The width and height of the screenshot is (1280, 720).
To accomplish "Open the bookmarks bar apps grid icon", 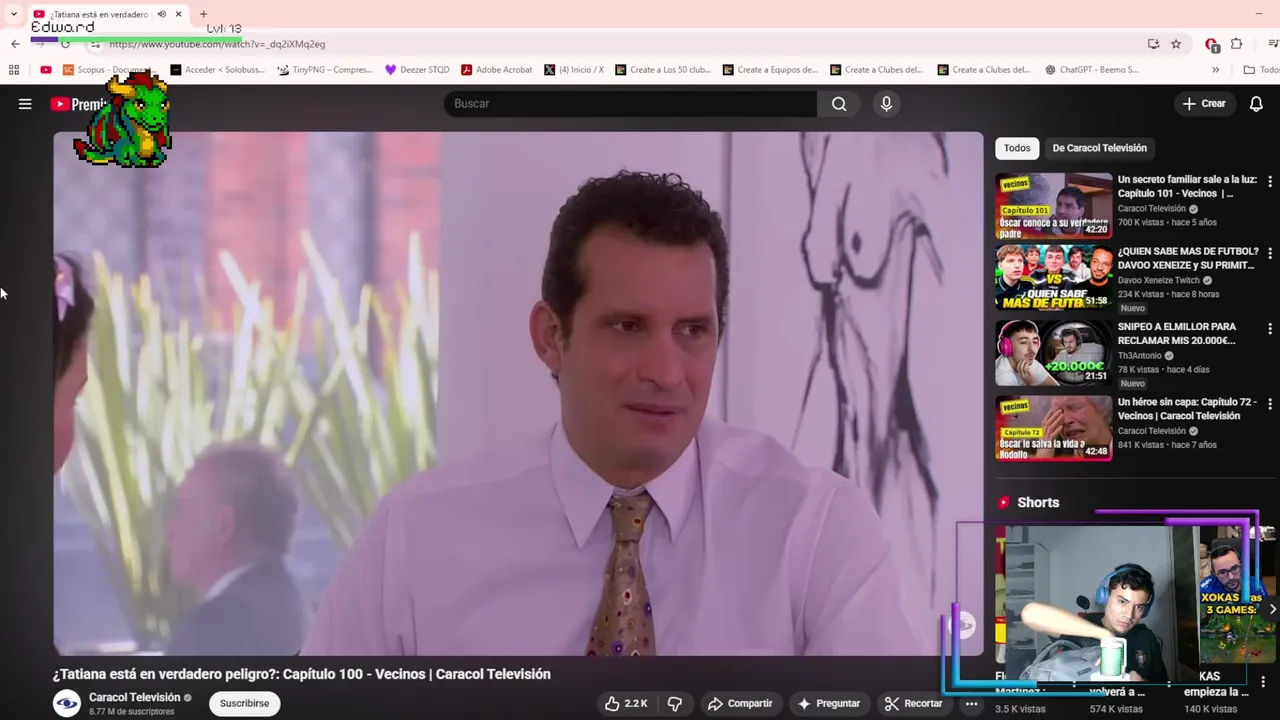I will [14, 70].
